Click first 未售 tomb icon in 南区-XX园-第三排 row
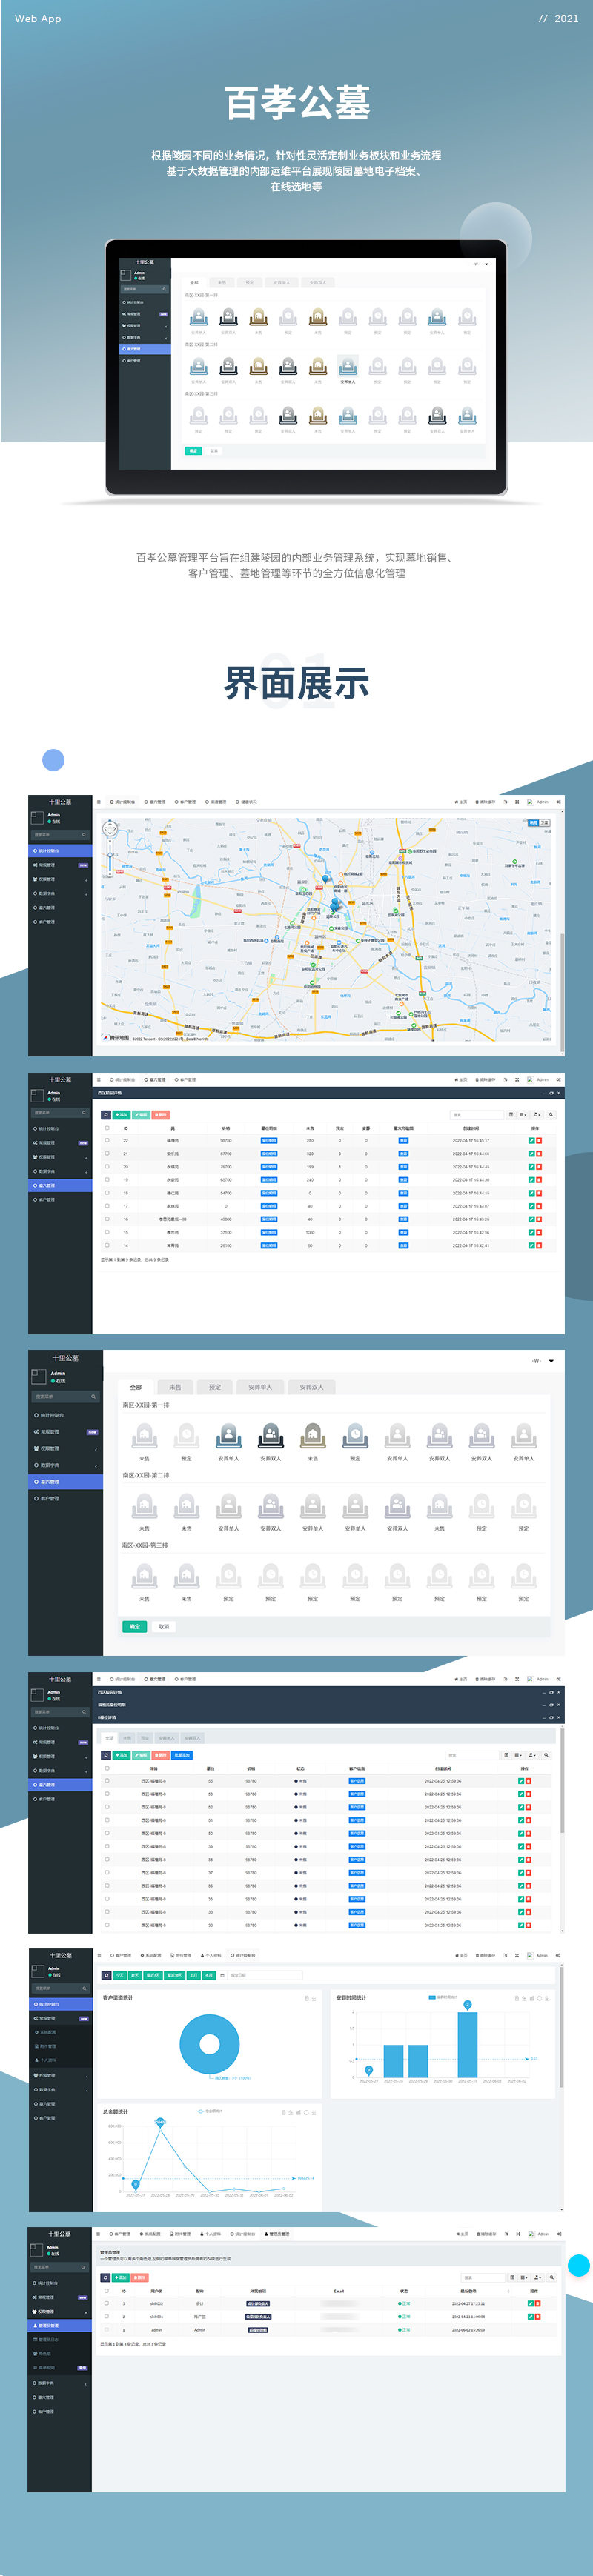The height and width of the screenshot is (2576, 593). pyautogui.click(x=144, y=1575)
